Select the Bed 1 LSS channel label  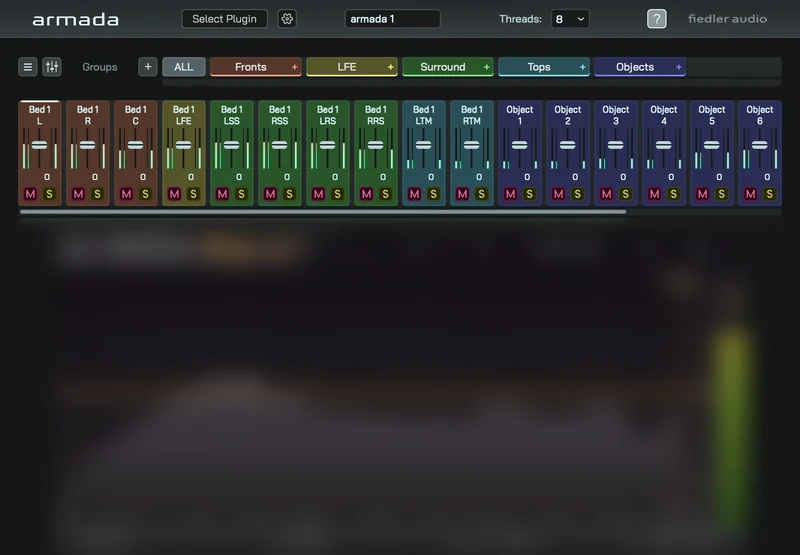[232, 115]
